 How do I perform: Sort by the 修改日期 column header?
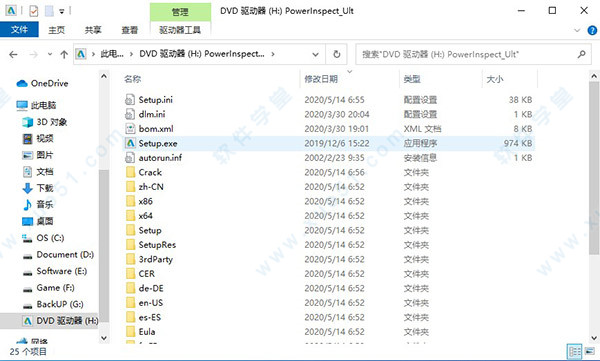321,79
